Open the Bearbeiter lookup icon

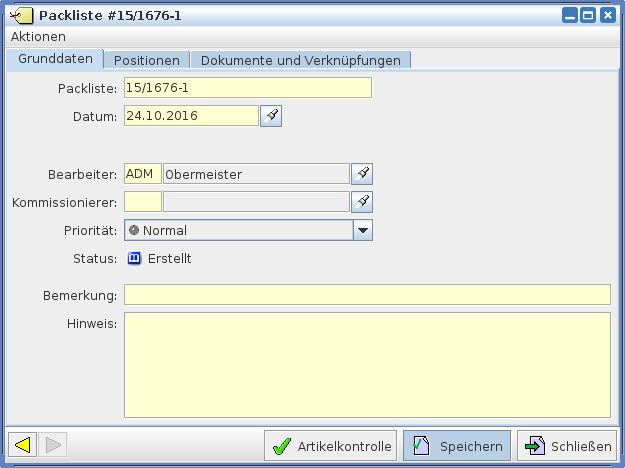pyautogui.click(x=363, y=174)
